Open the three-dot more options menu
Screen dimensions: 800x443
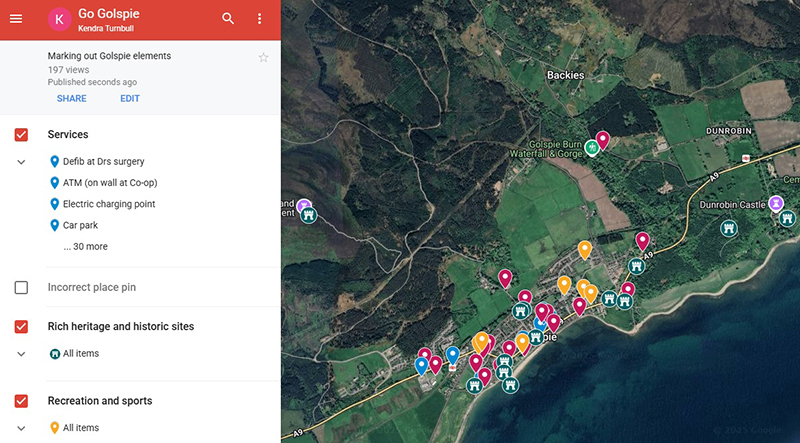(260, 19)
